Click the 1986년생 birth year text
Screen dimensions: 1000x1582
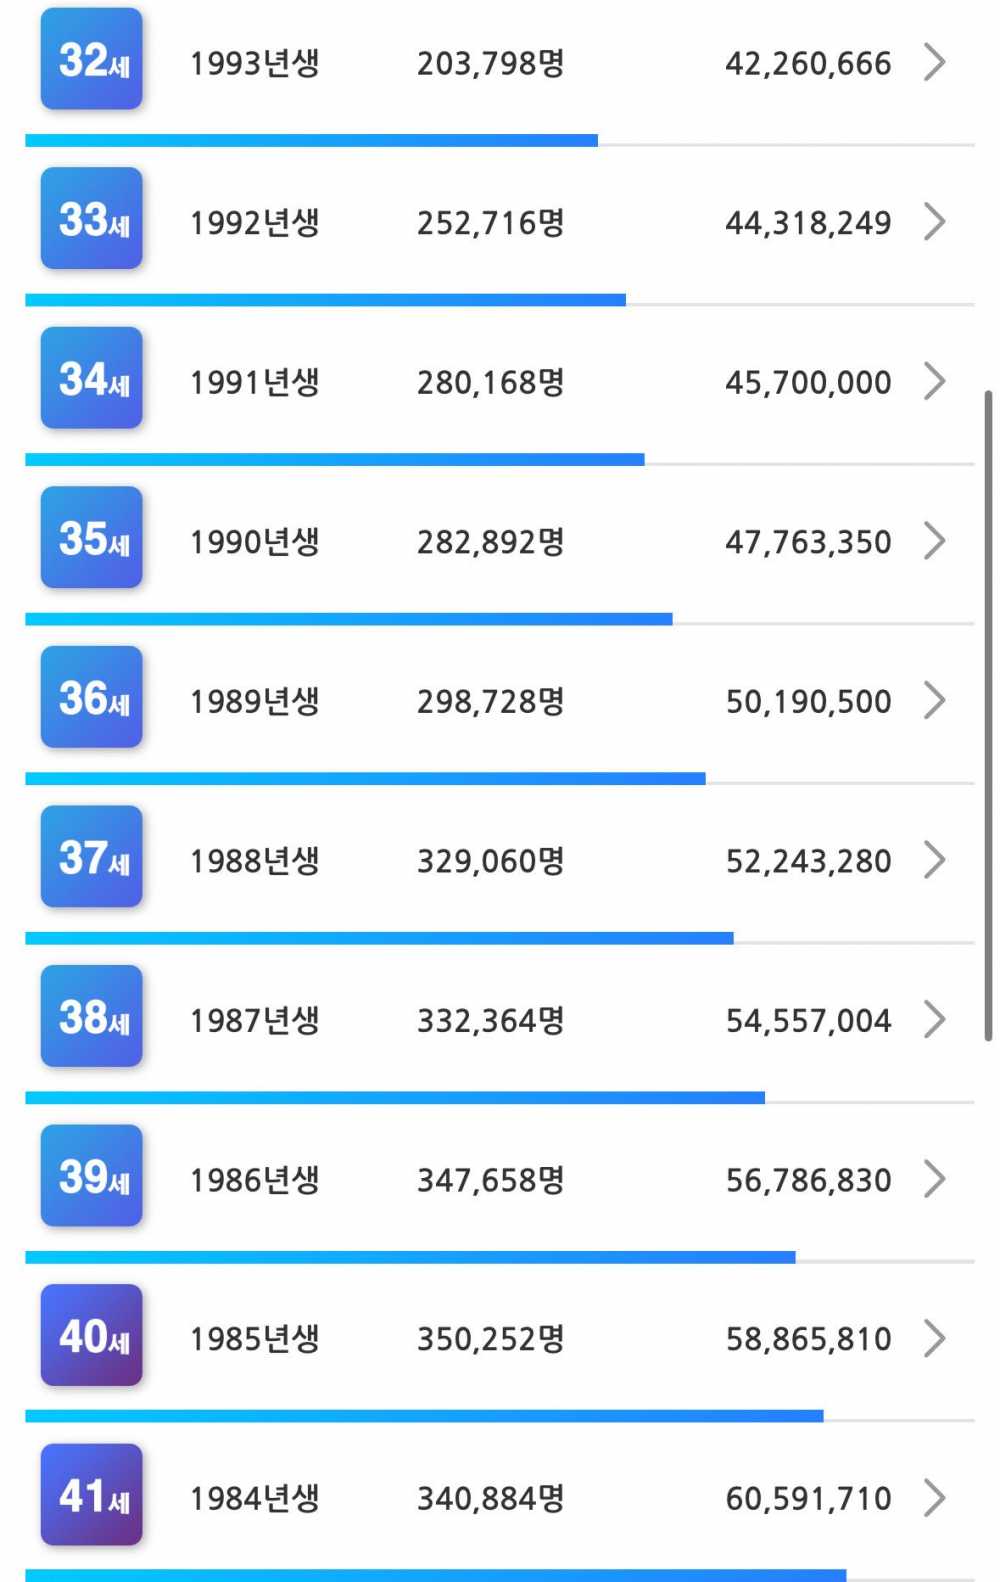[254, 1180]
